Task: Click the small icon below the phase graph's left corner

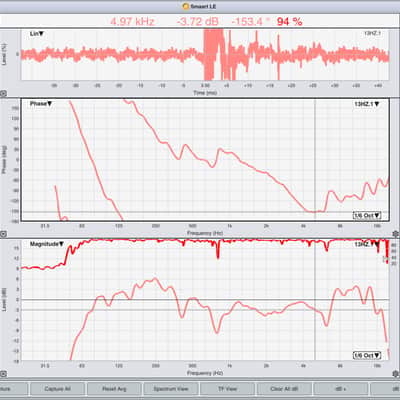Action: pos(3,234)
